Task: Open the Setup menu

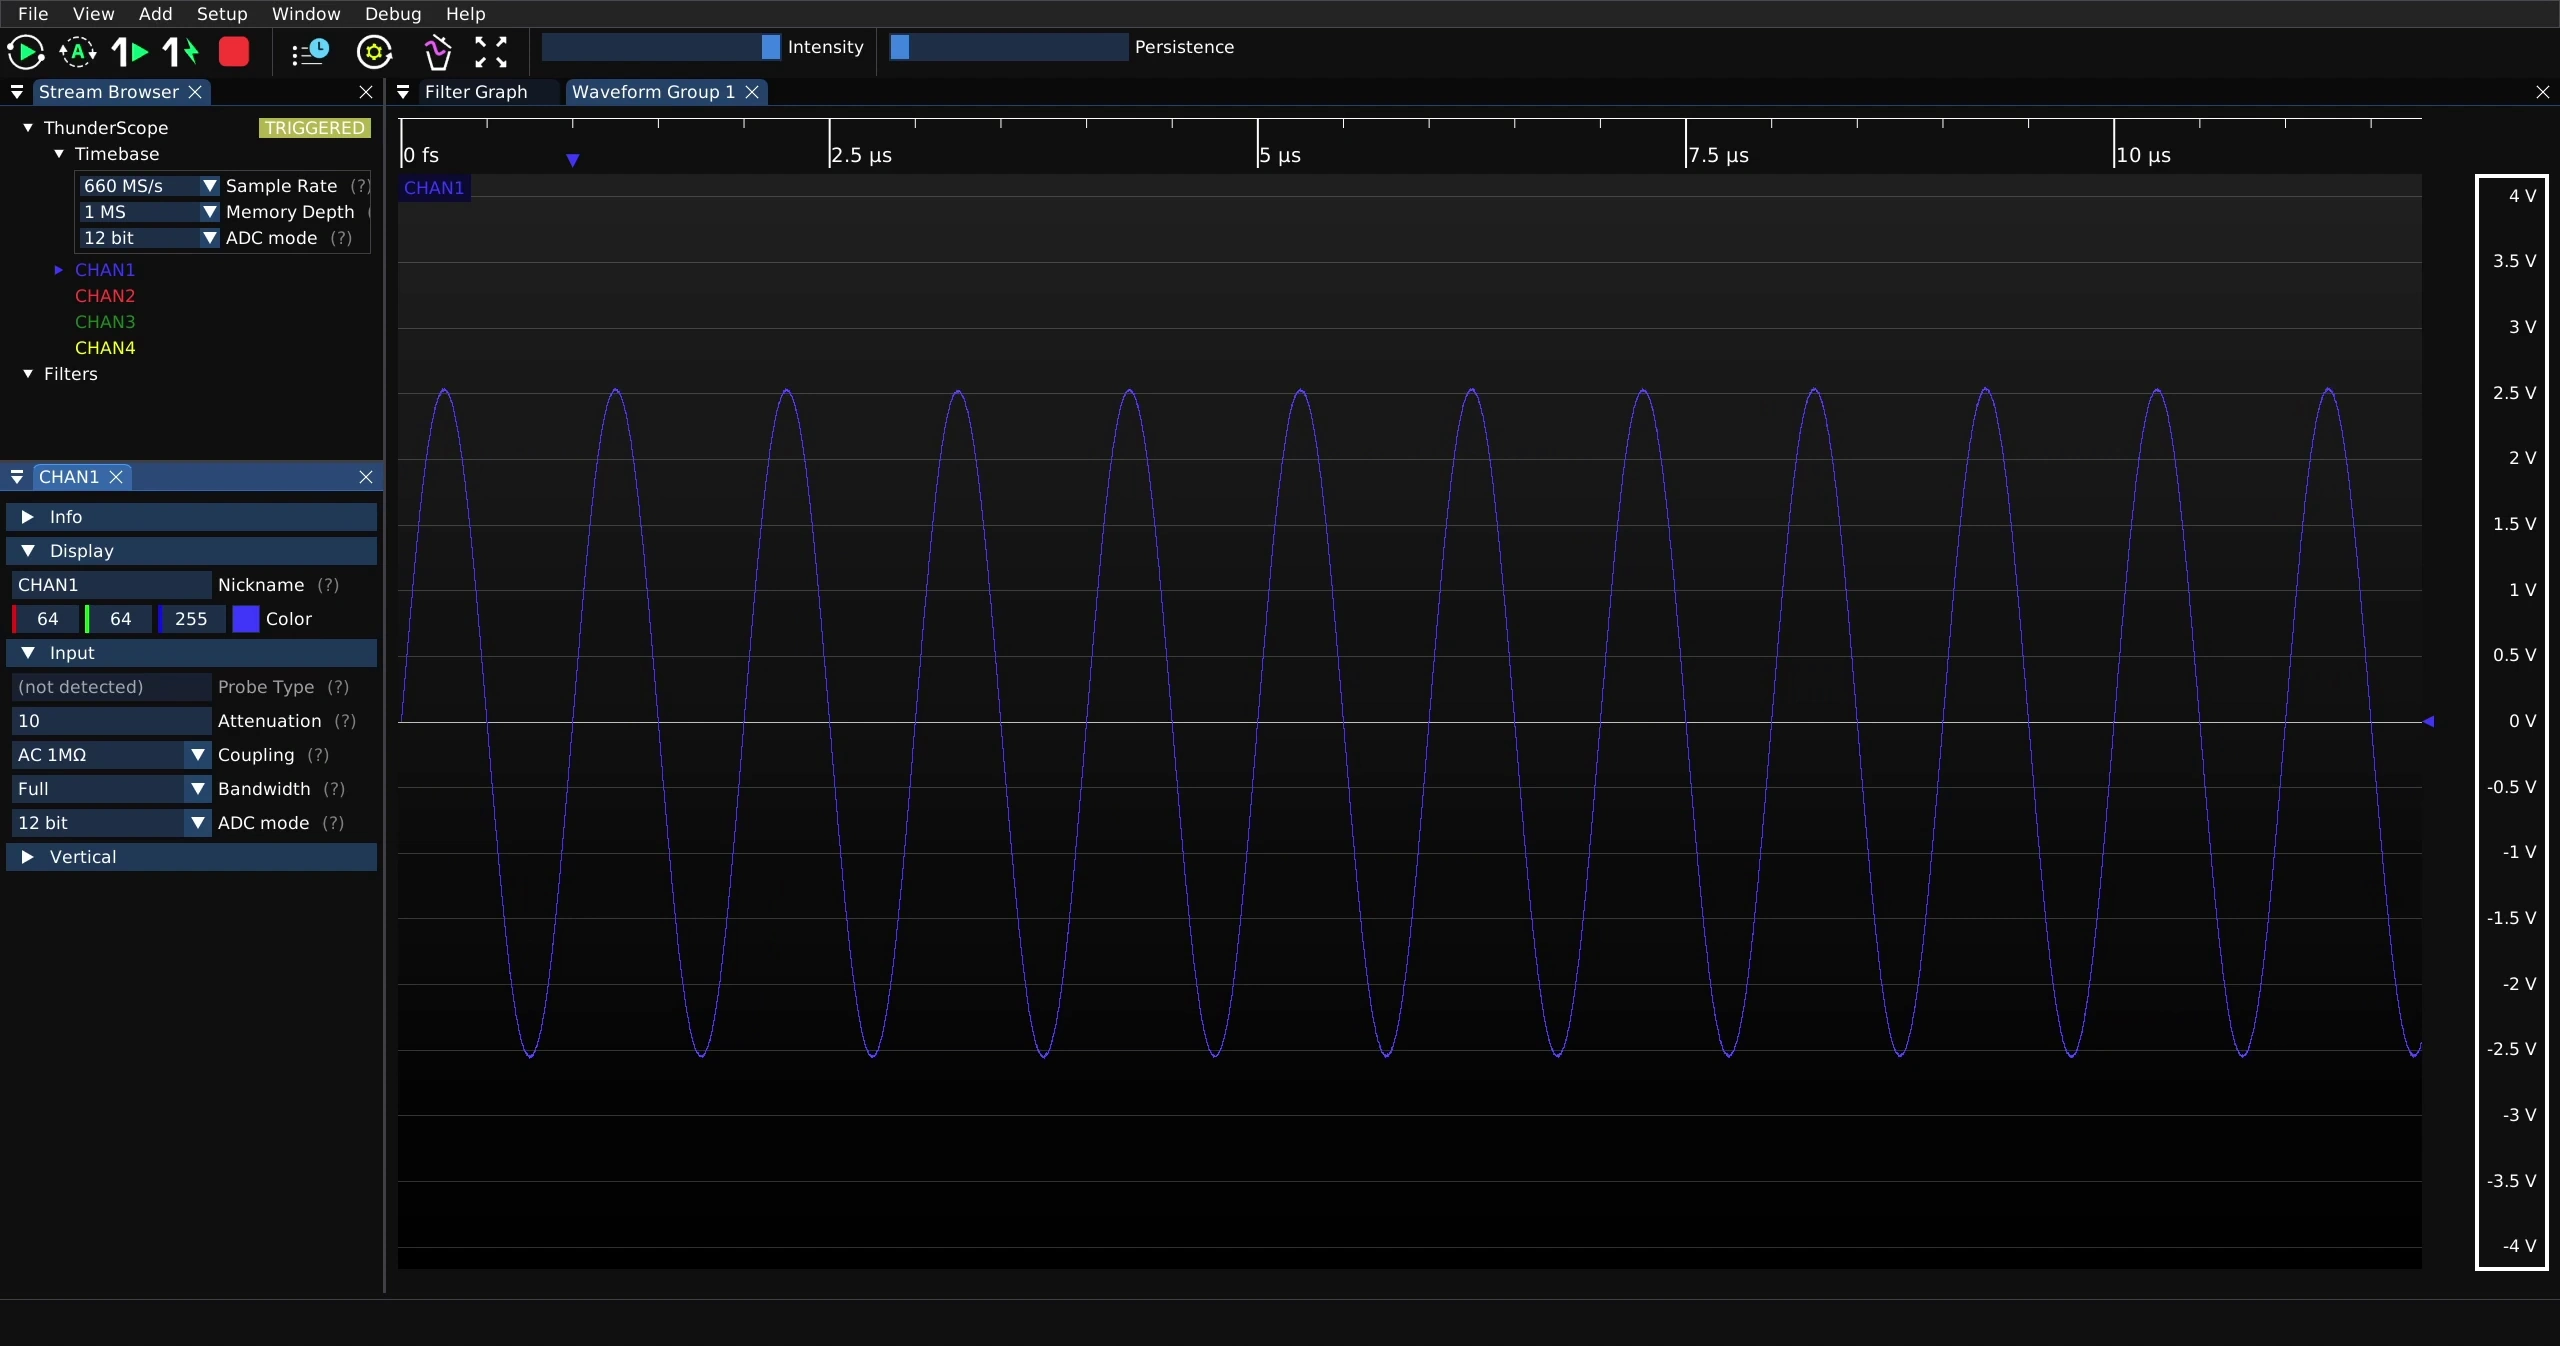Action: point(222,14)
